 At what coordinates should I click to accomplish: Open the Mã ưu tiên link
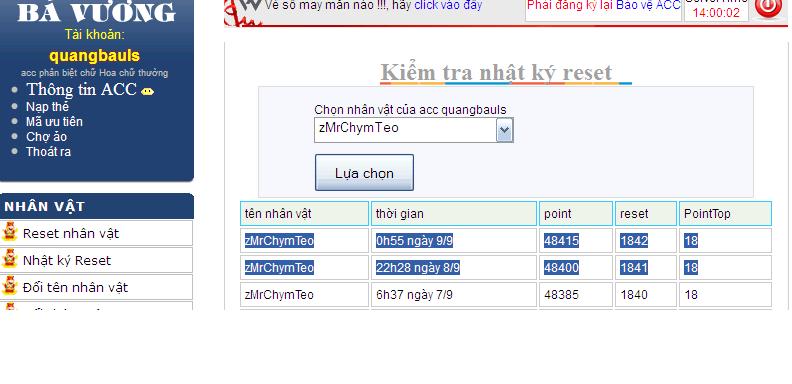54,122
